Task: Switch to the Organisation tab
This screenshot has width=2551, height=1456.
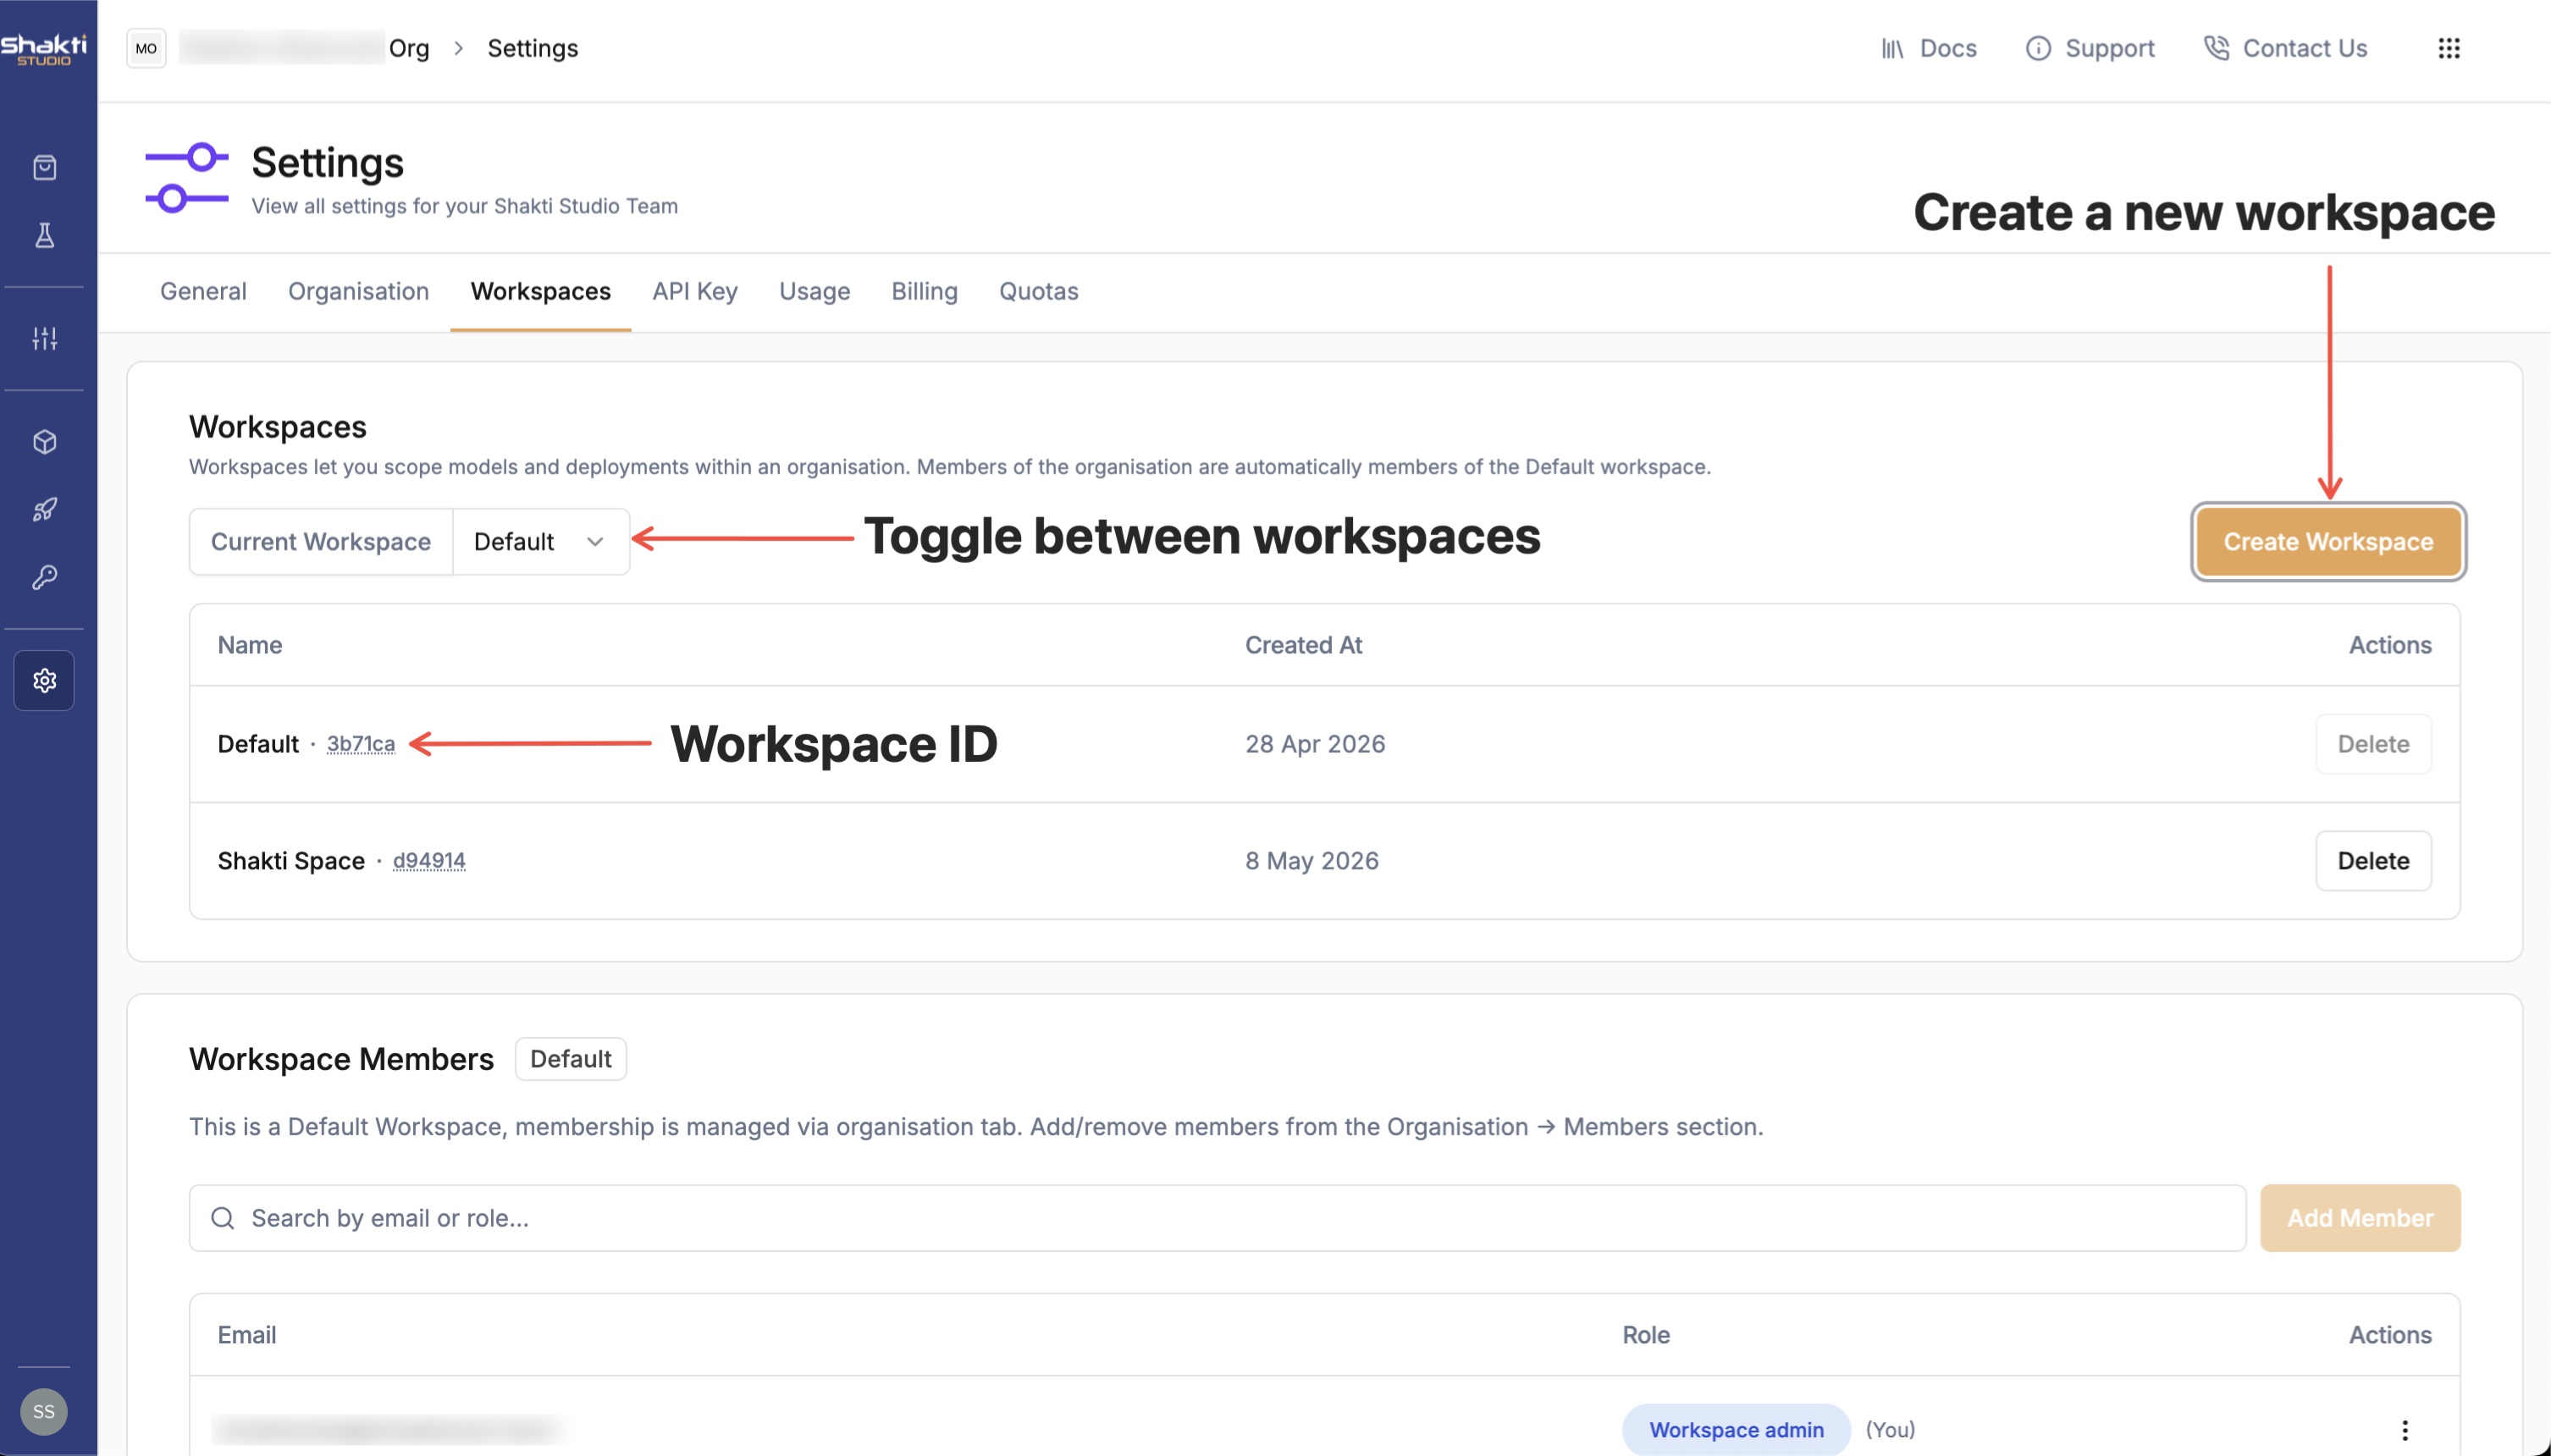Action: (x=358, y=291)
